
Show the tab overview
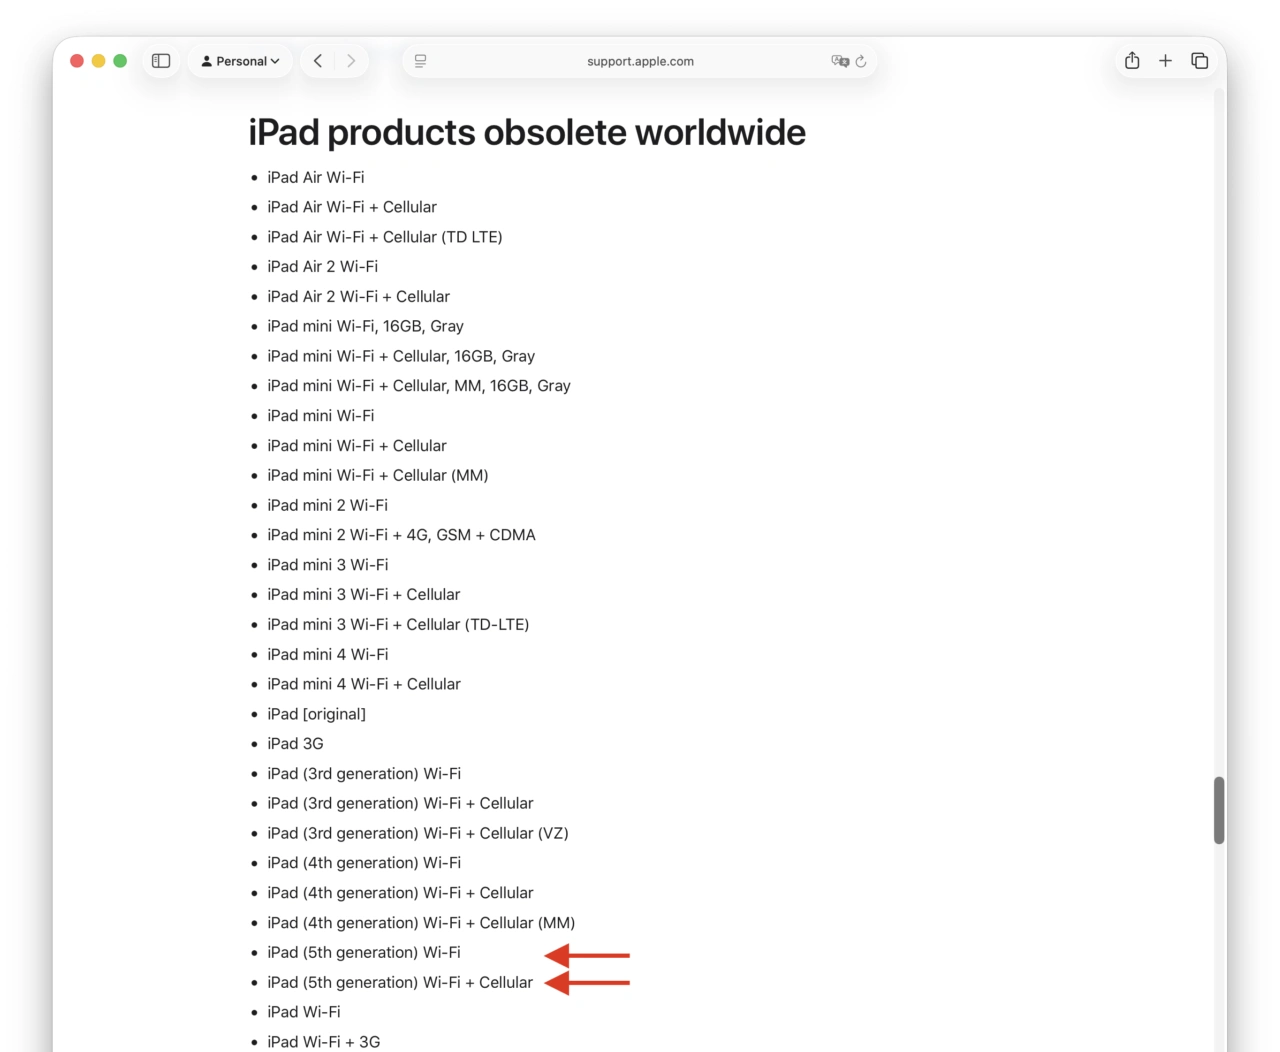[1200, 61]
